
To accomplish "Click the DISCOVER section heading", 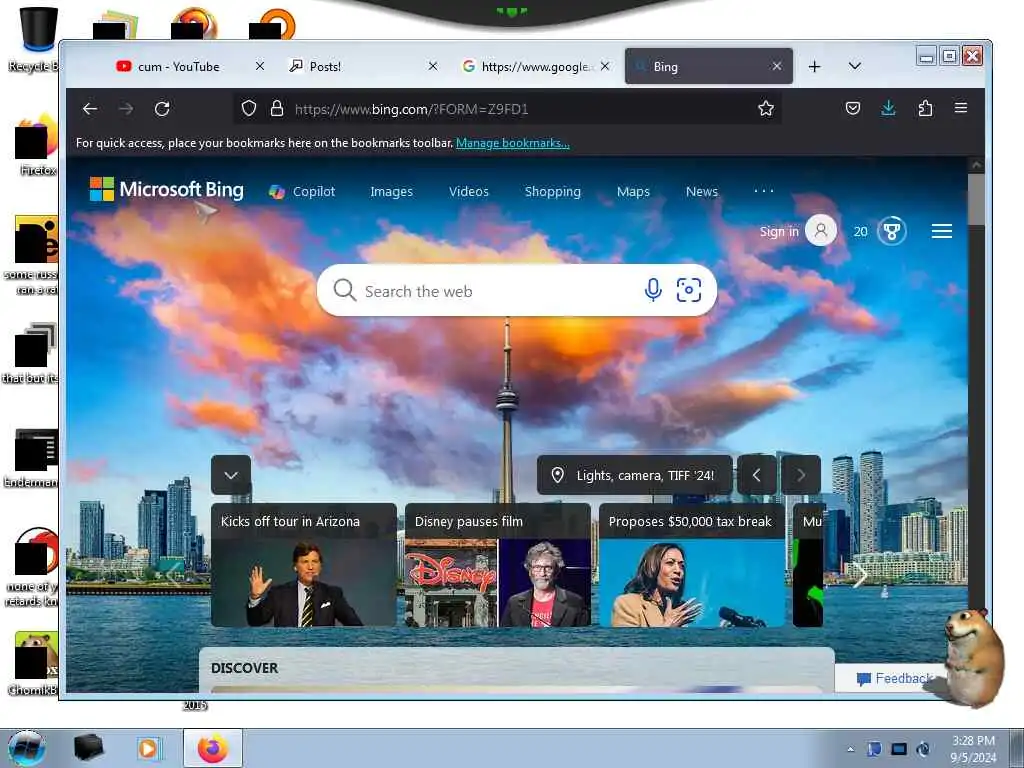I will [244, 668].
